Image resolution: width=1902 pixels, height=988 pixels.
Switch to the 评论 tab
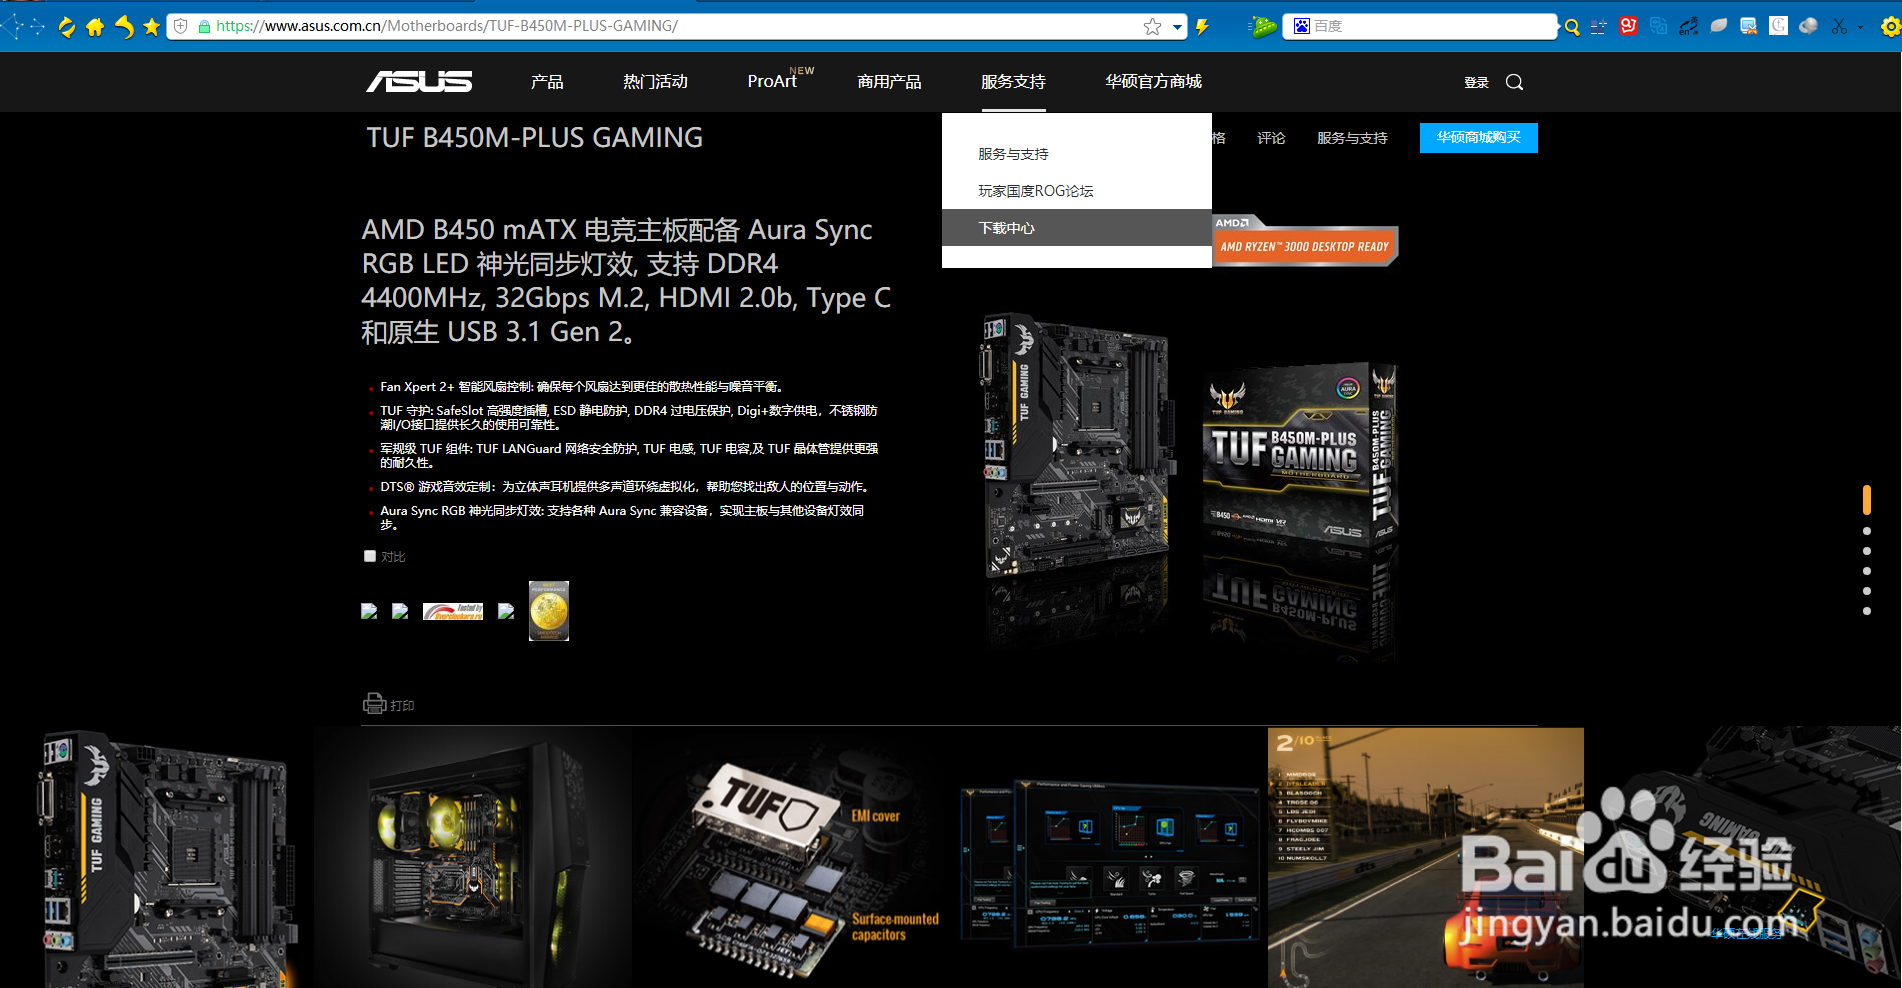[1271, 138]
